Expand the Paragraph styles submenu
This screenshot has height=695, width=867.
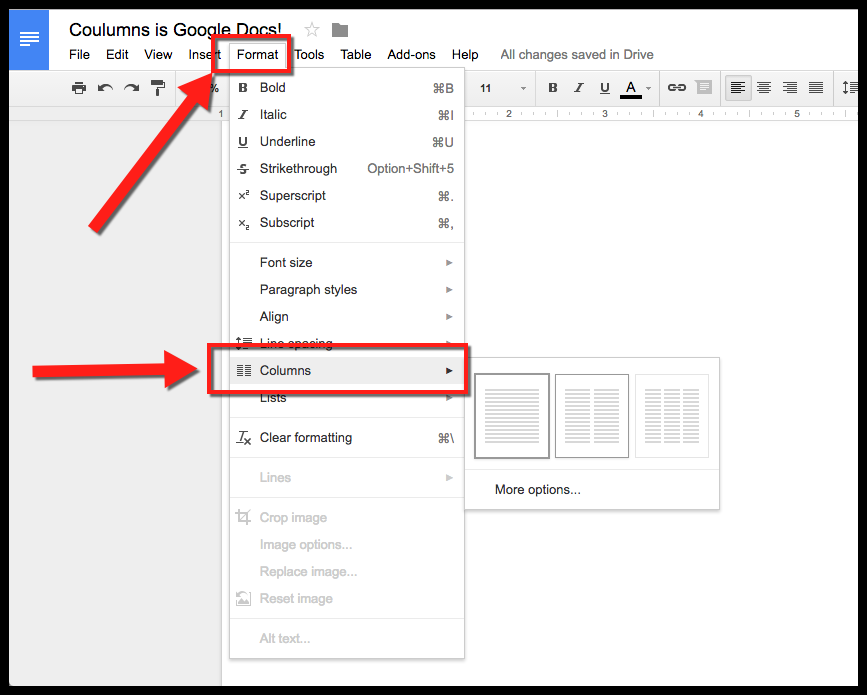click(x=347, y=290)
